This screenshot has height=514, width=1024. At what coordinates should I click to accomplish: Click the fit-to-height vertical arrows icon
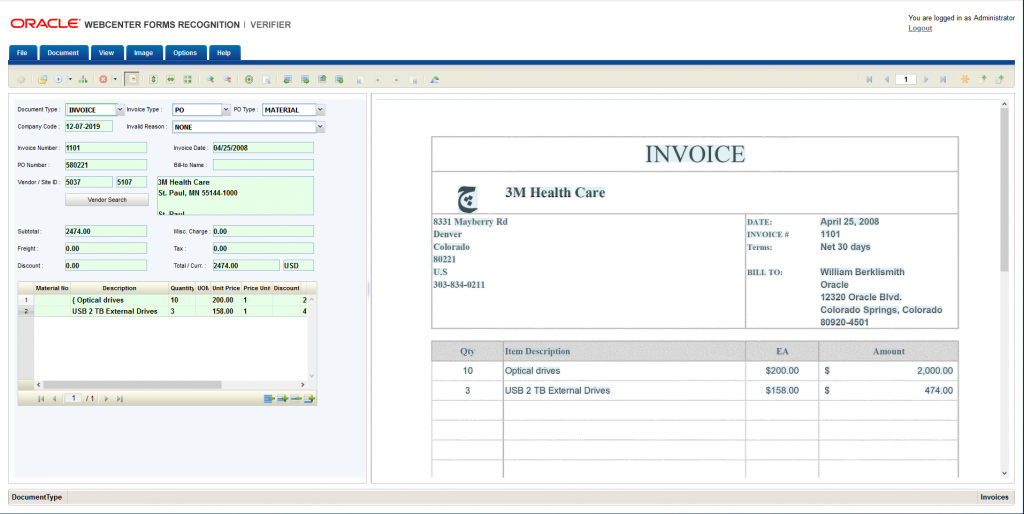click(153, 79)
